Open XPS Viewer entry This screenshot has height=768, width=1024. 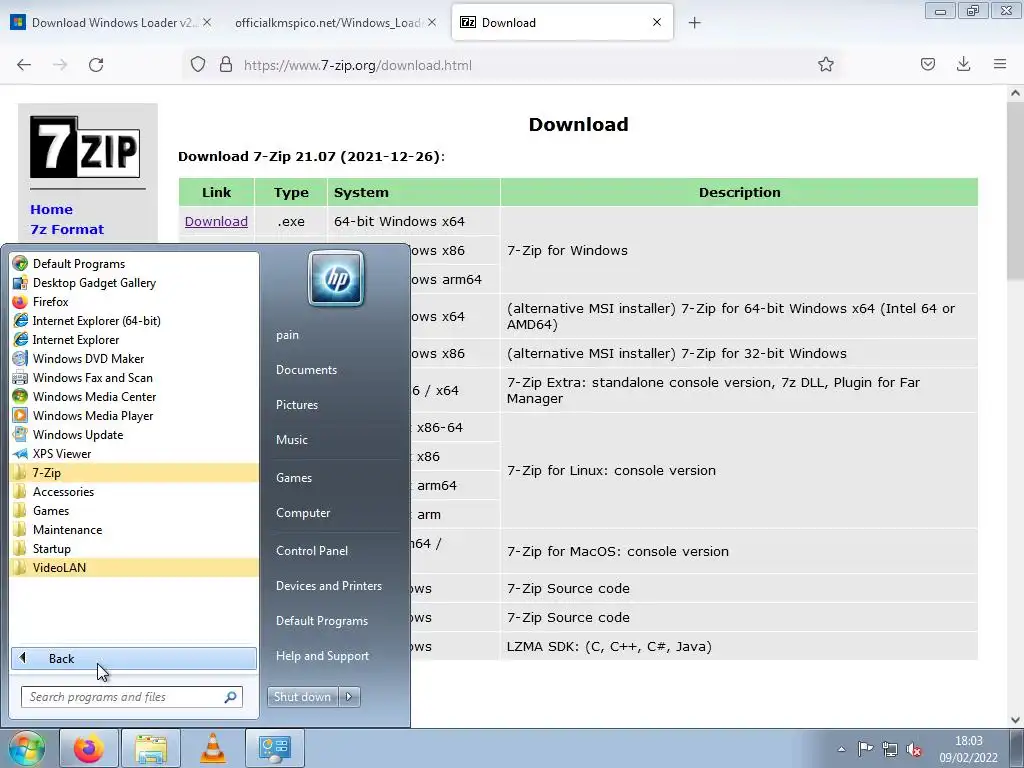(x=134, y=453)
